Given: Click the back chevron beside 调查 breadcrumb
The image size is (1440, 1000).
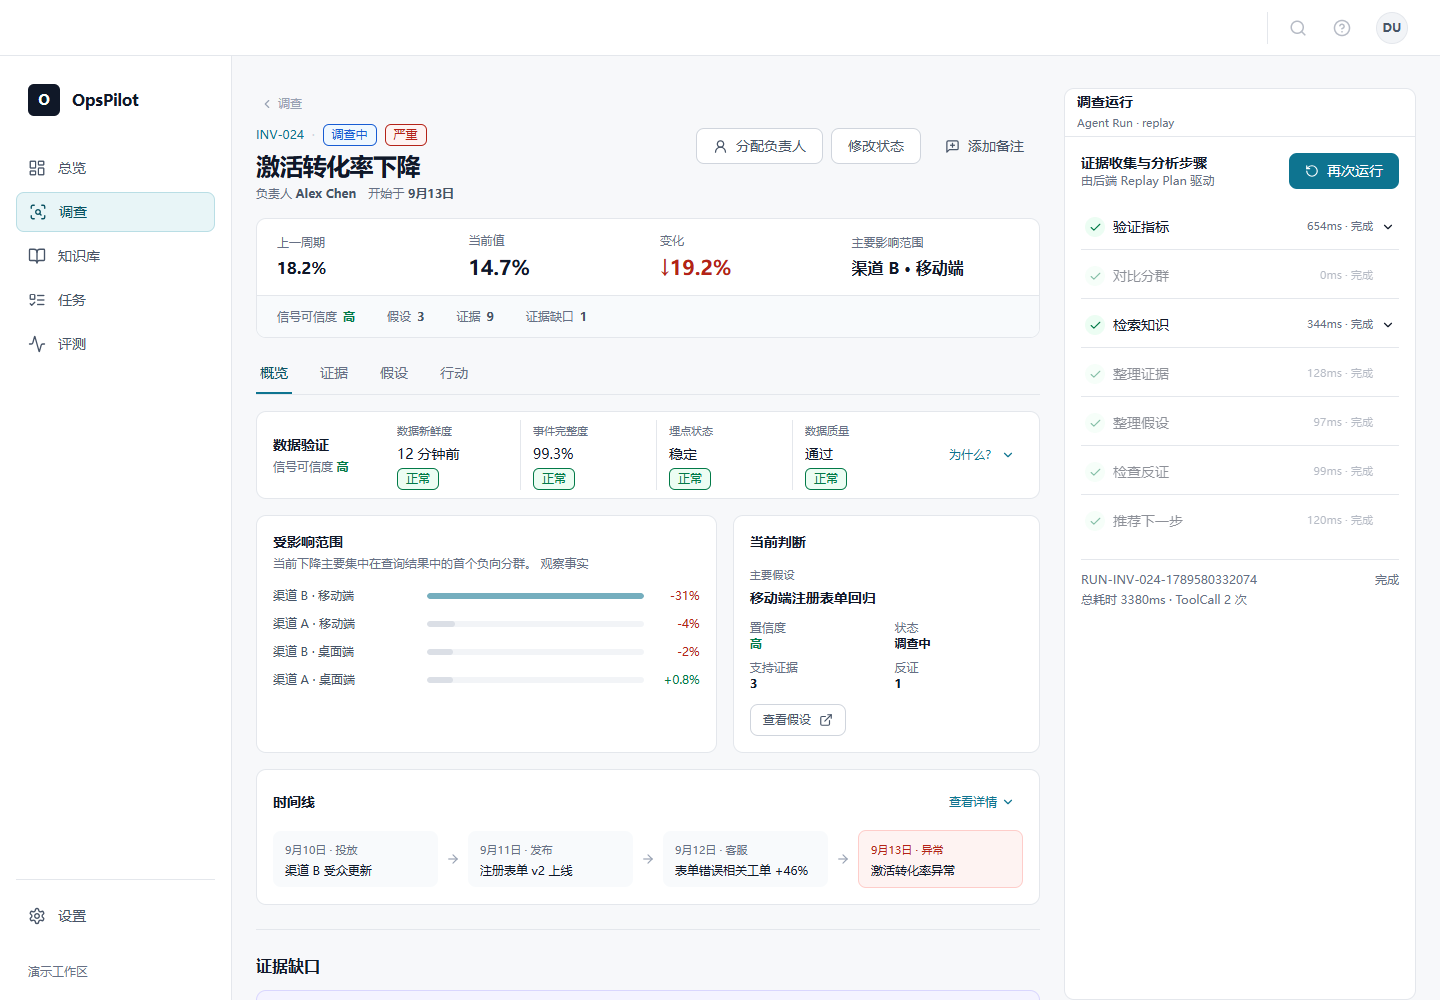Looking at the screenshot, I should (x=267, y=104).
